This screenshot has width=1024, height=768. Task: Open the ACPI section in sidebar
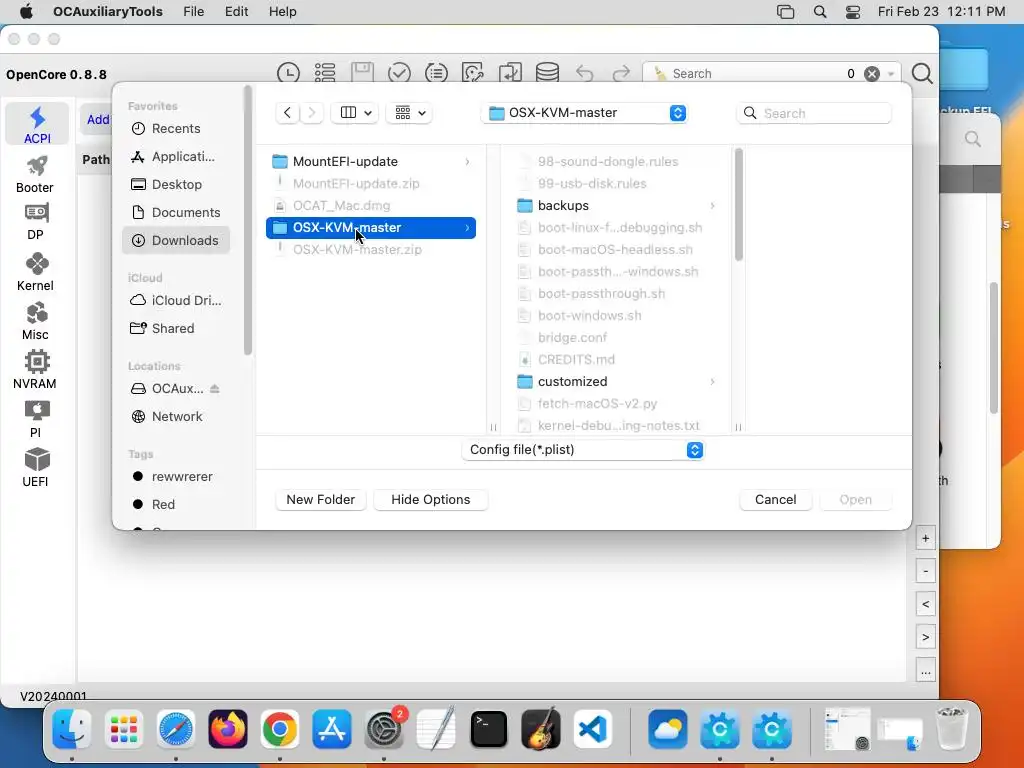[x=37, y=124]
